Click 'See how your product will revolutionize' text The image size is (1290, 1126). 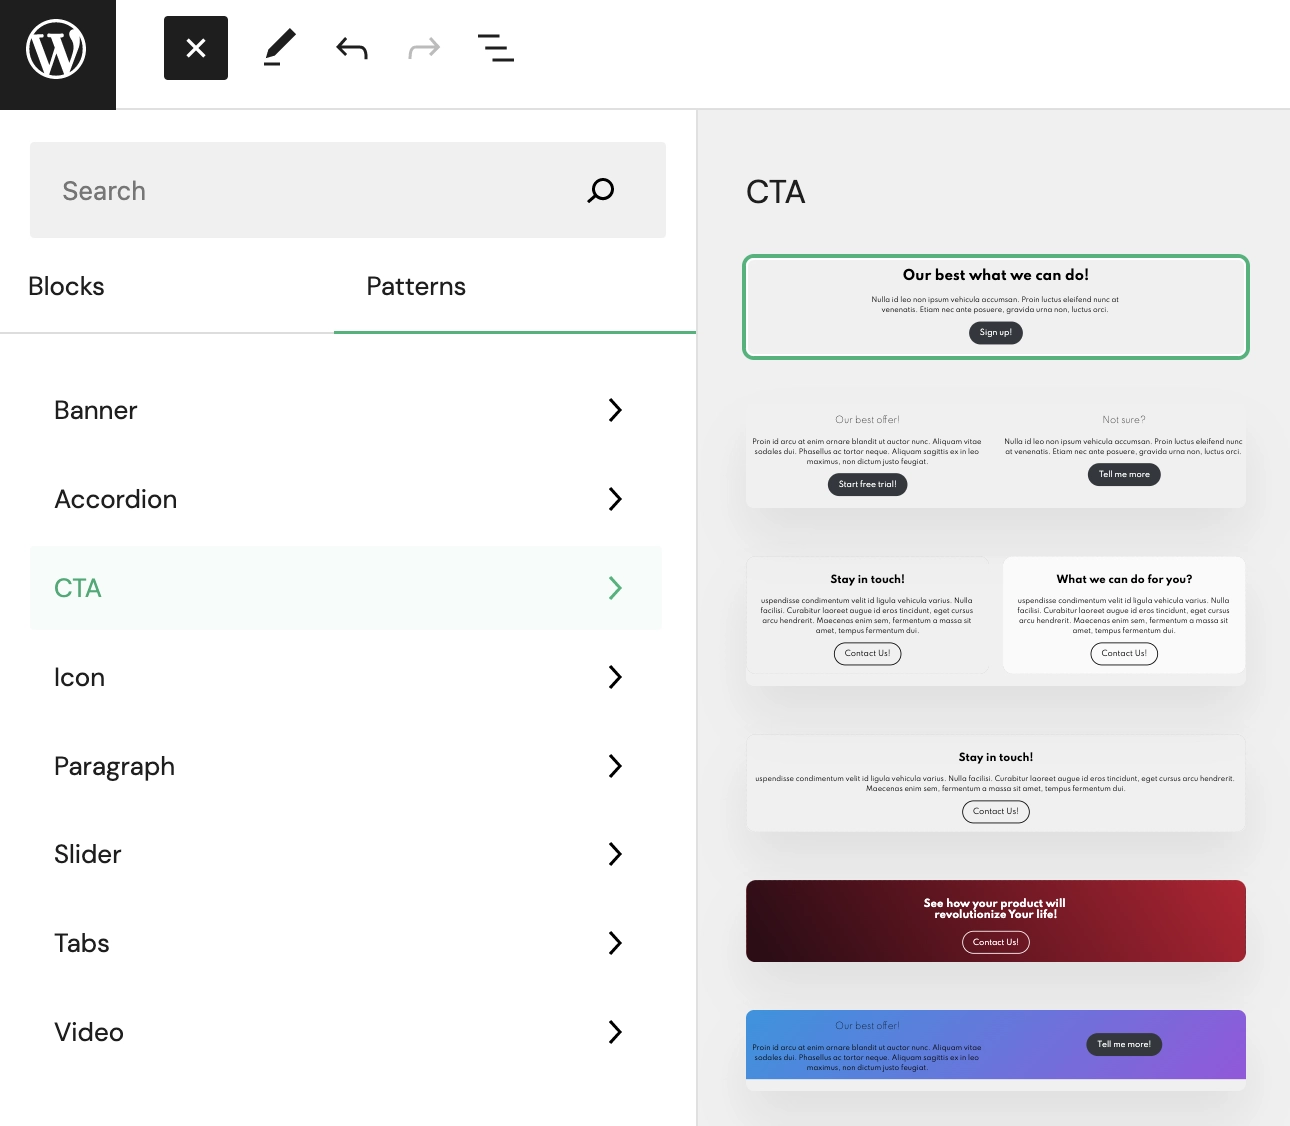click(995, 908)
